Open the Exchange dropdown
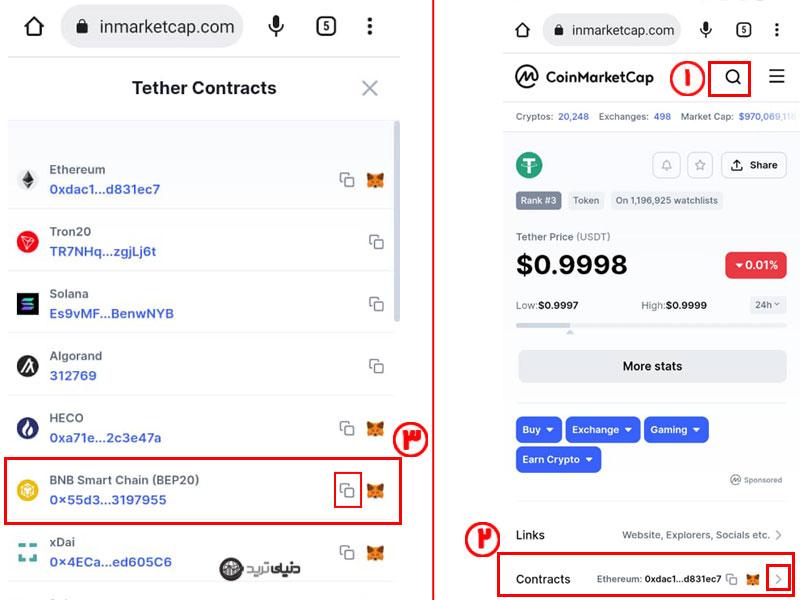The height and width of the screenshot is (600, 800). point(603,430)
